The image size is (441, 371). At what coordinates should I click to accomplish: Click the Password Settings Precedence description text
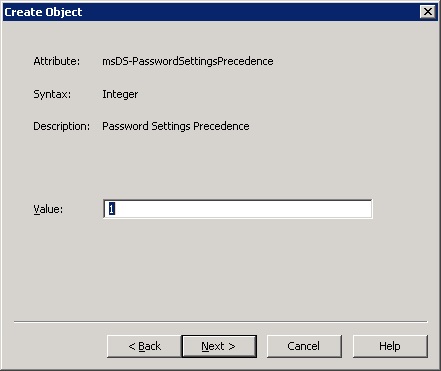click(x=176, y=126)
